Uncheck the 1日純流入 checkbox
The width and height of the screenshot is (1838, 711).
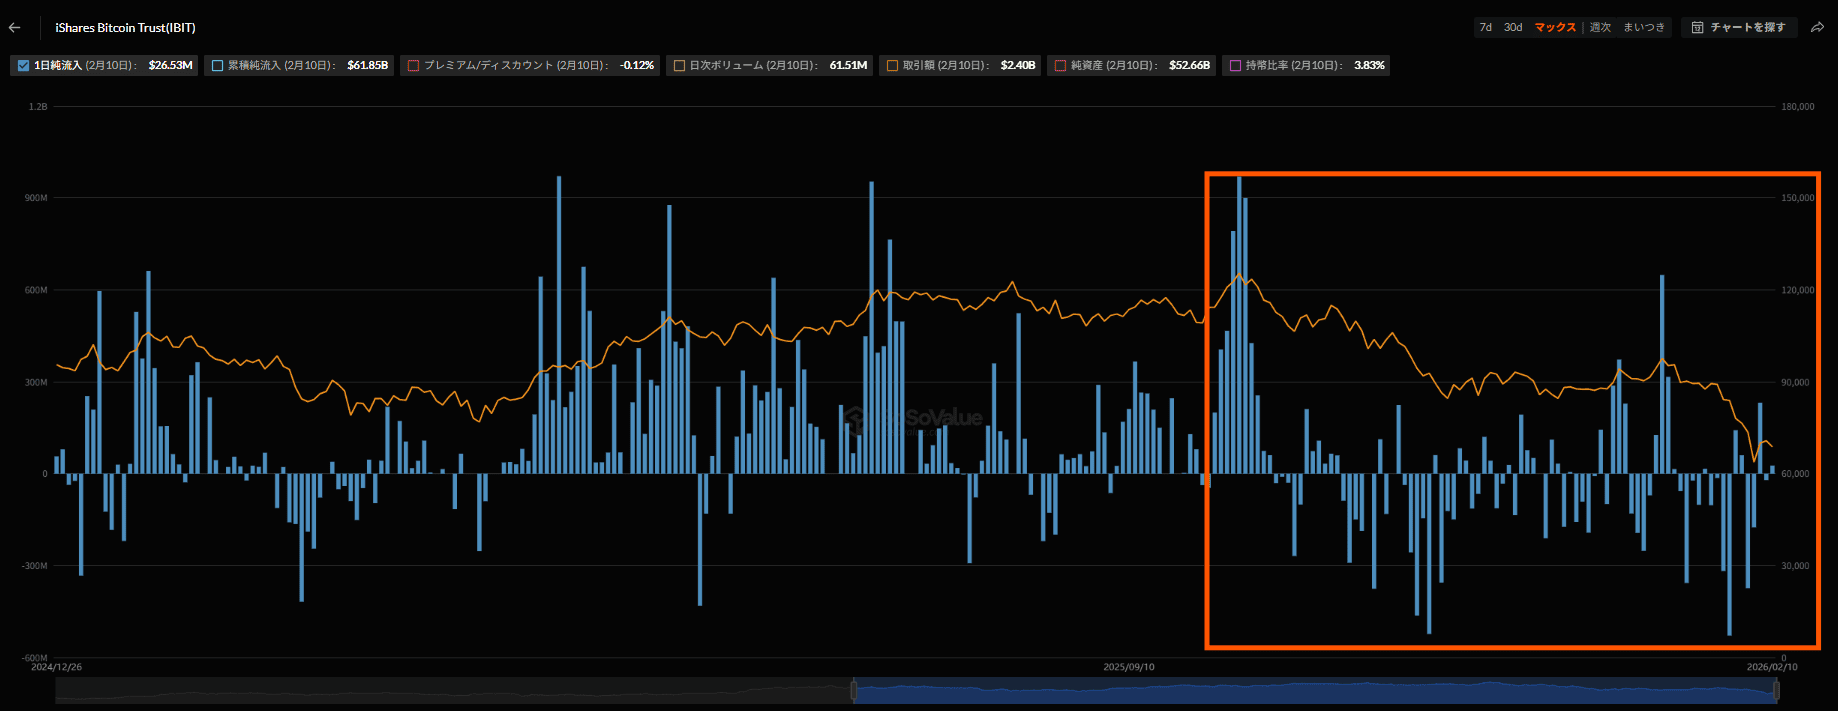click(23, 66)
